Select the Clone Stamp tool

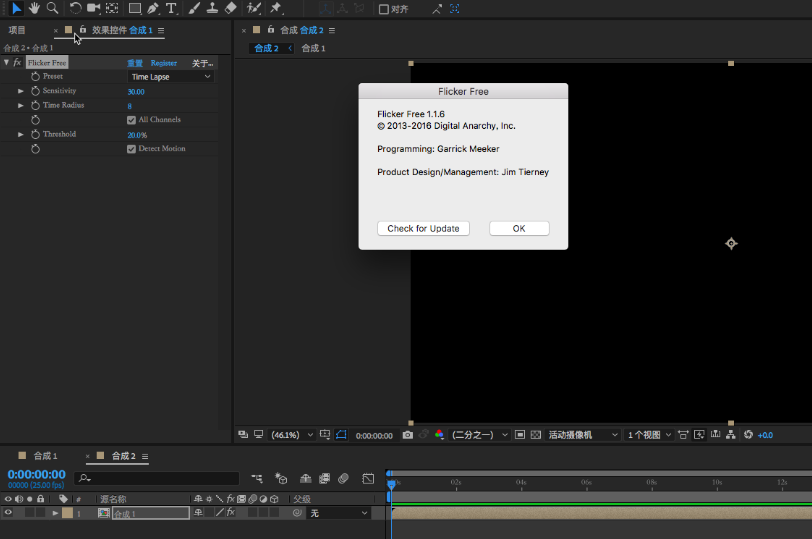(212, 8)
